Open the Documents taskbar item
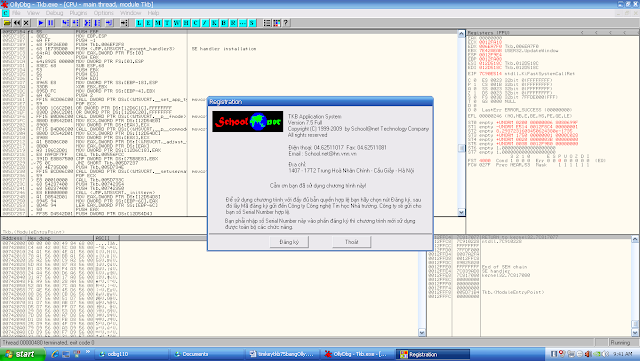The width and height of the screenshot is (640, 361). (x=206, y=354)
